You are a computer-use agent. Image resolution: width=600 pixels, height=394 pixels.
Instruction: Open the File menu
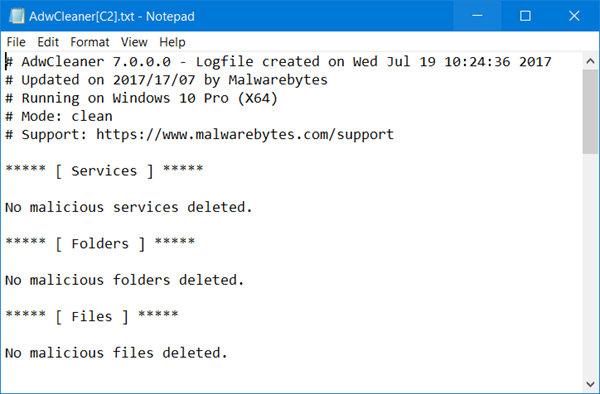pos(16,42)
